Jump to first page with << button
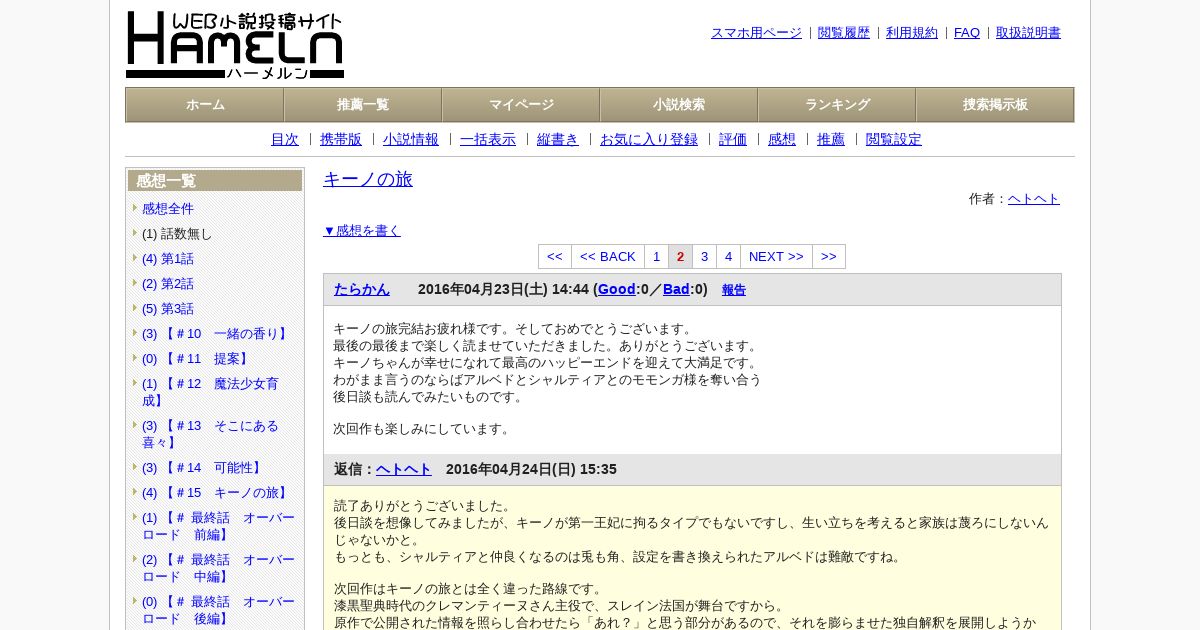The image size is (1200, 630). 555,256
